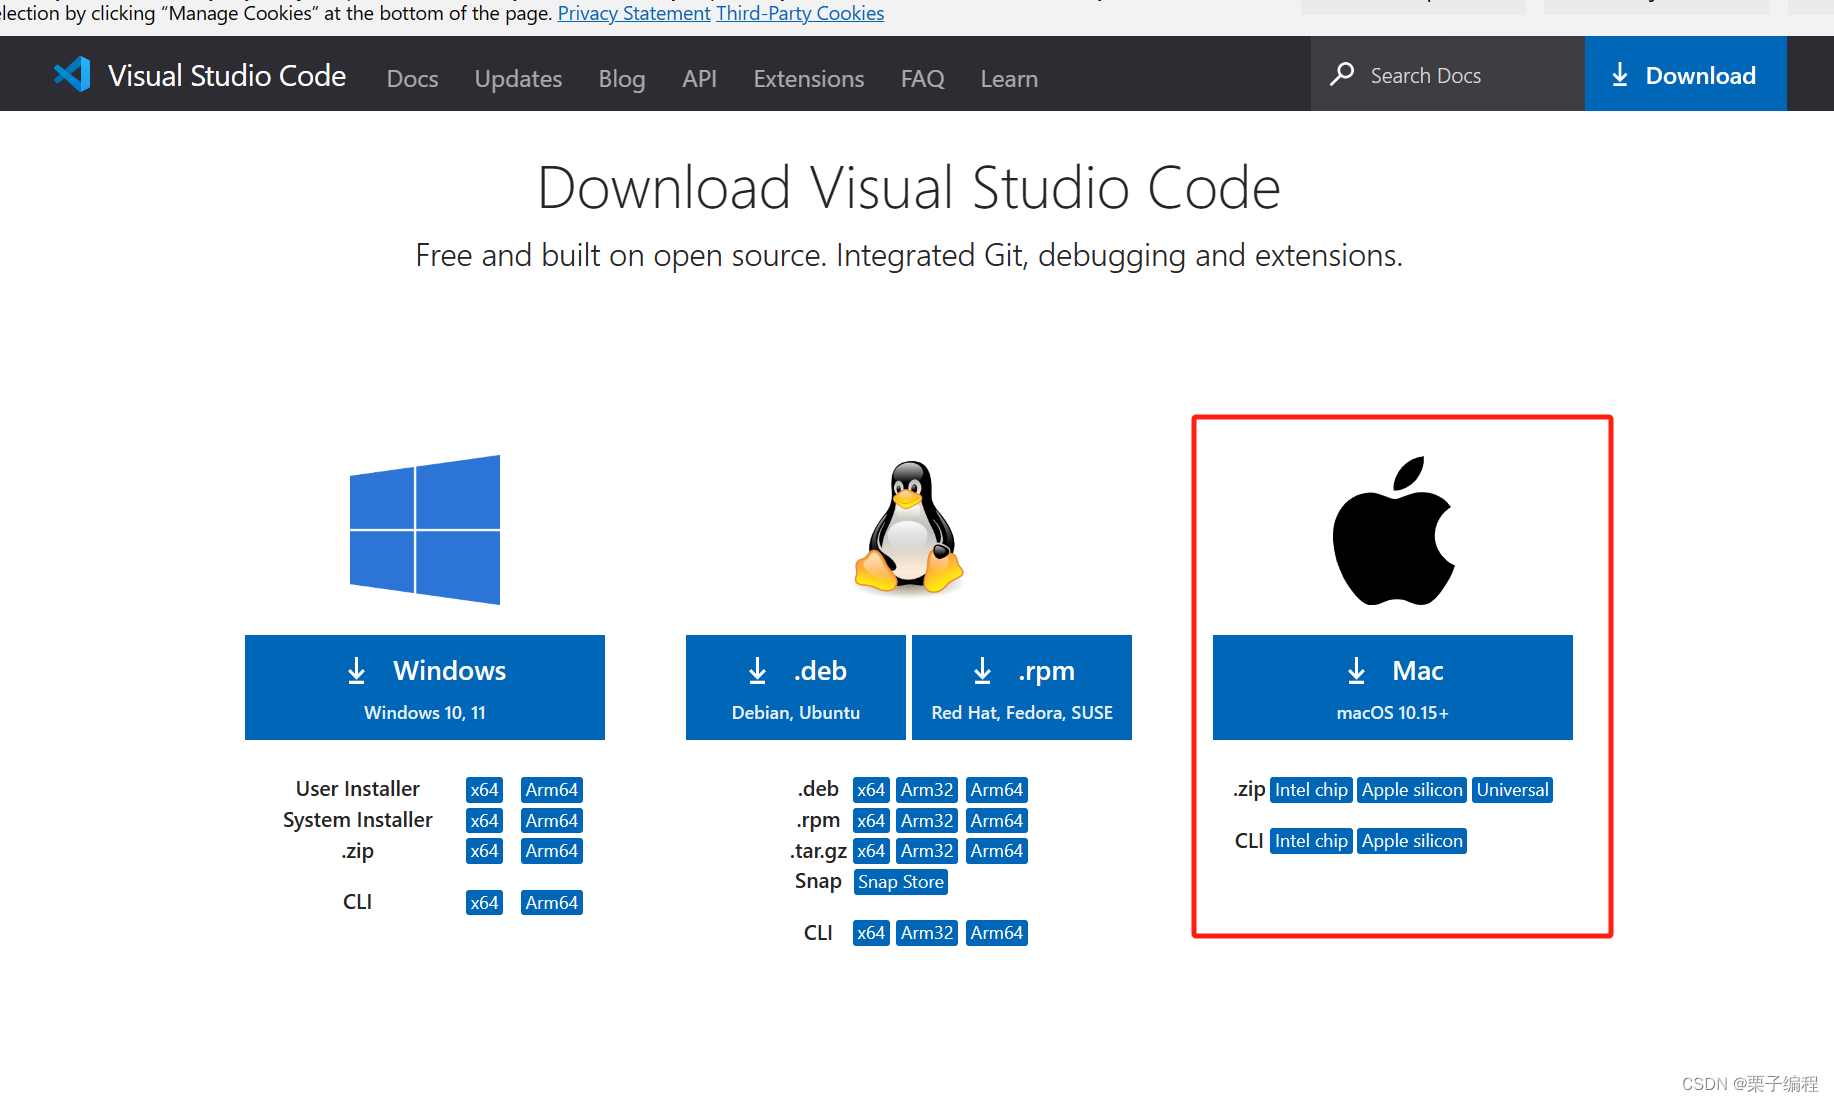
Task: Click the Visual Studio Code logo icon
Action: [x=72, y=75]
